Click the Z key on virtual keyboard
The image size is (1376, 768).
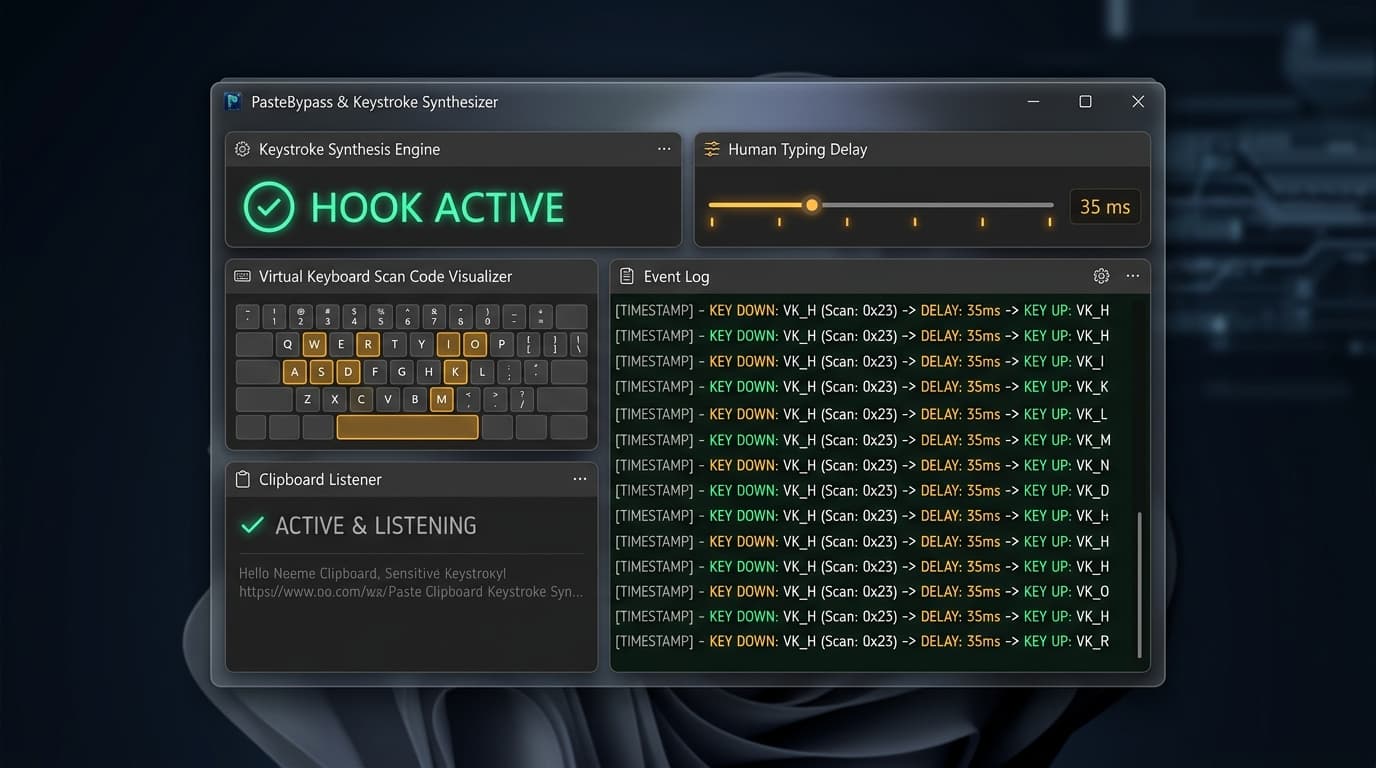click(307, 400)
